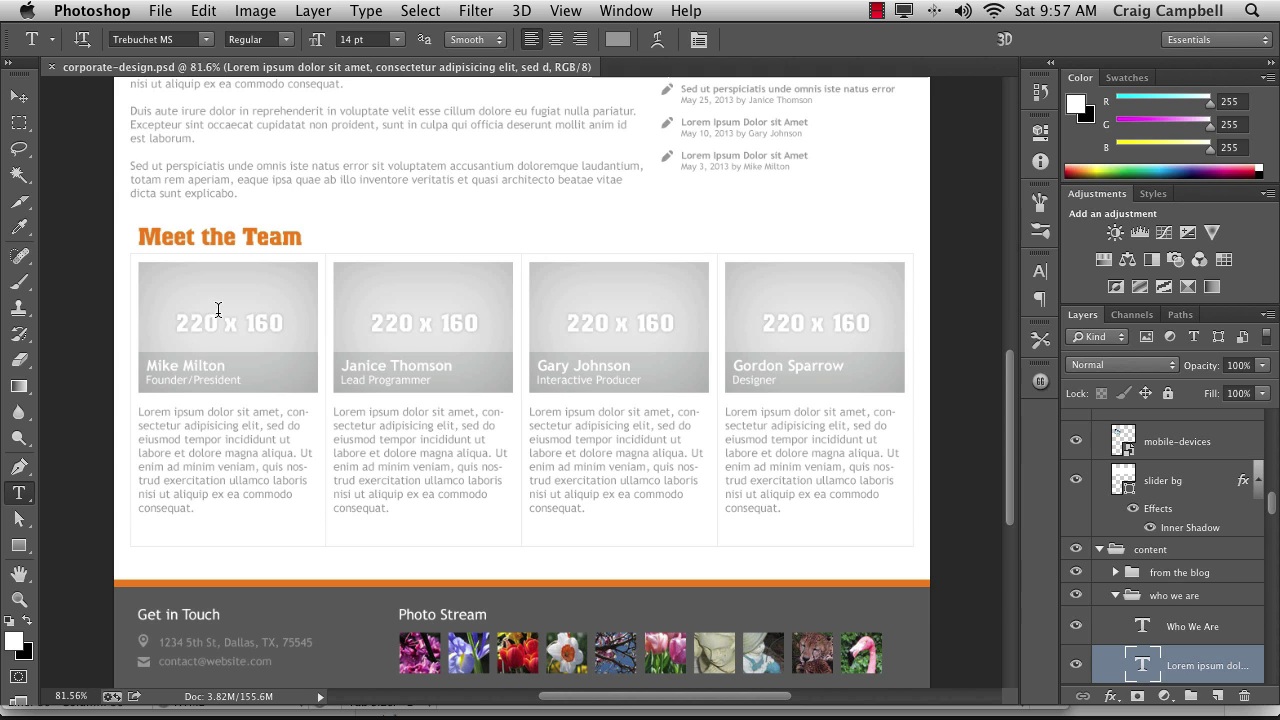Add a Vibrance adjustment
Image resolution: width=1280 pixels, height=720 pixels.
click(1212, 233)
